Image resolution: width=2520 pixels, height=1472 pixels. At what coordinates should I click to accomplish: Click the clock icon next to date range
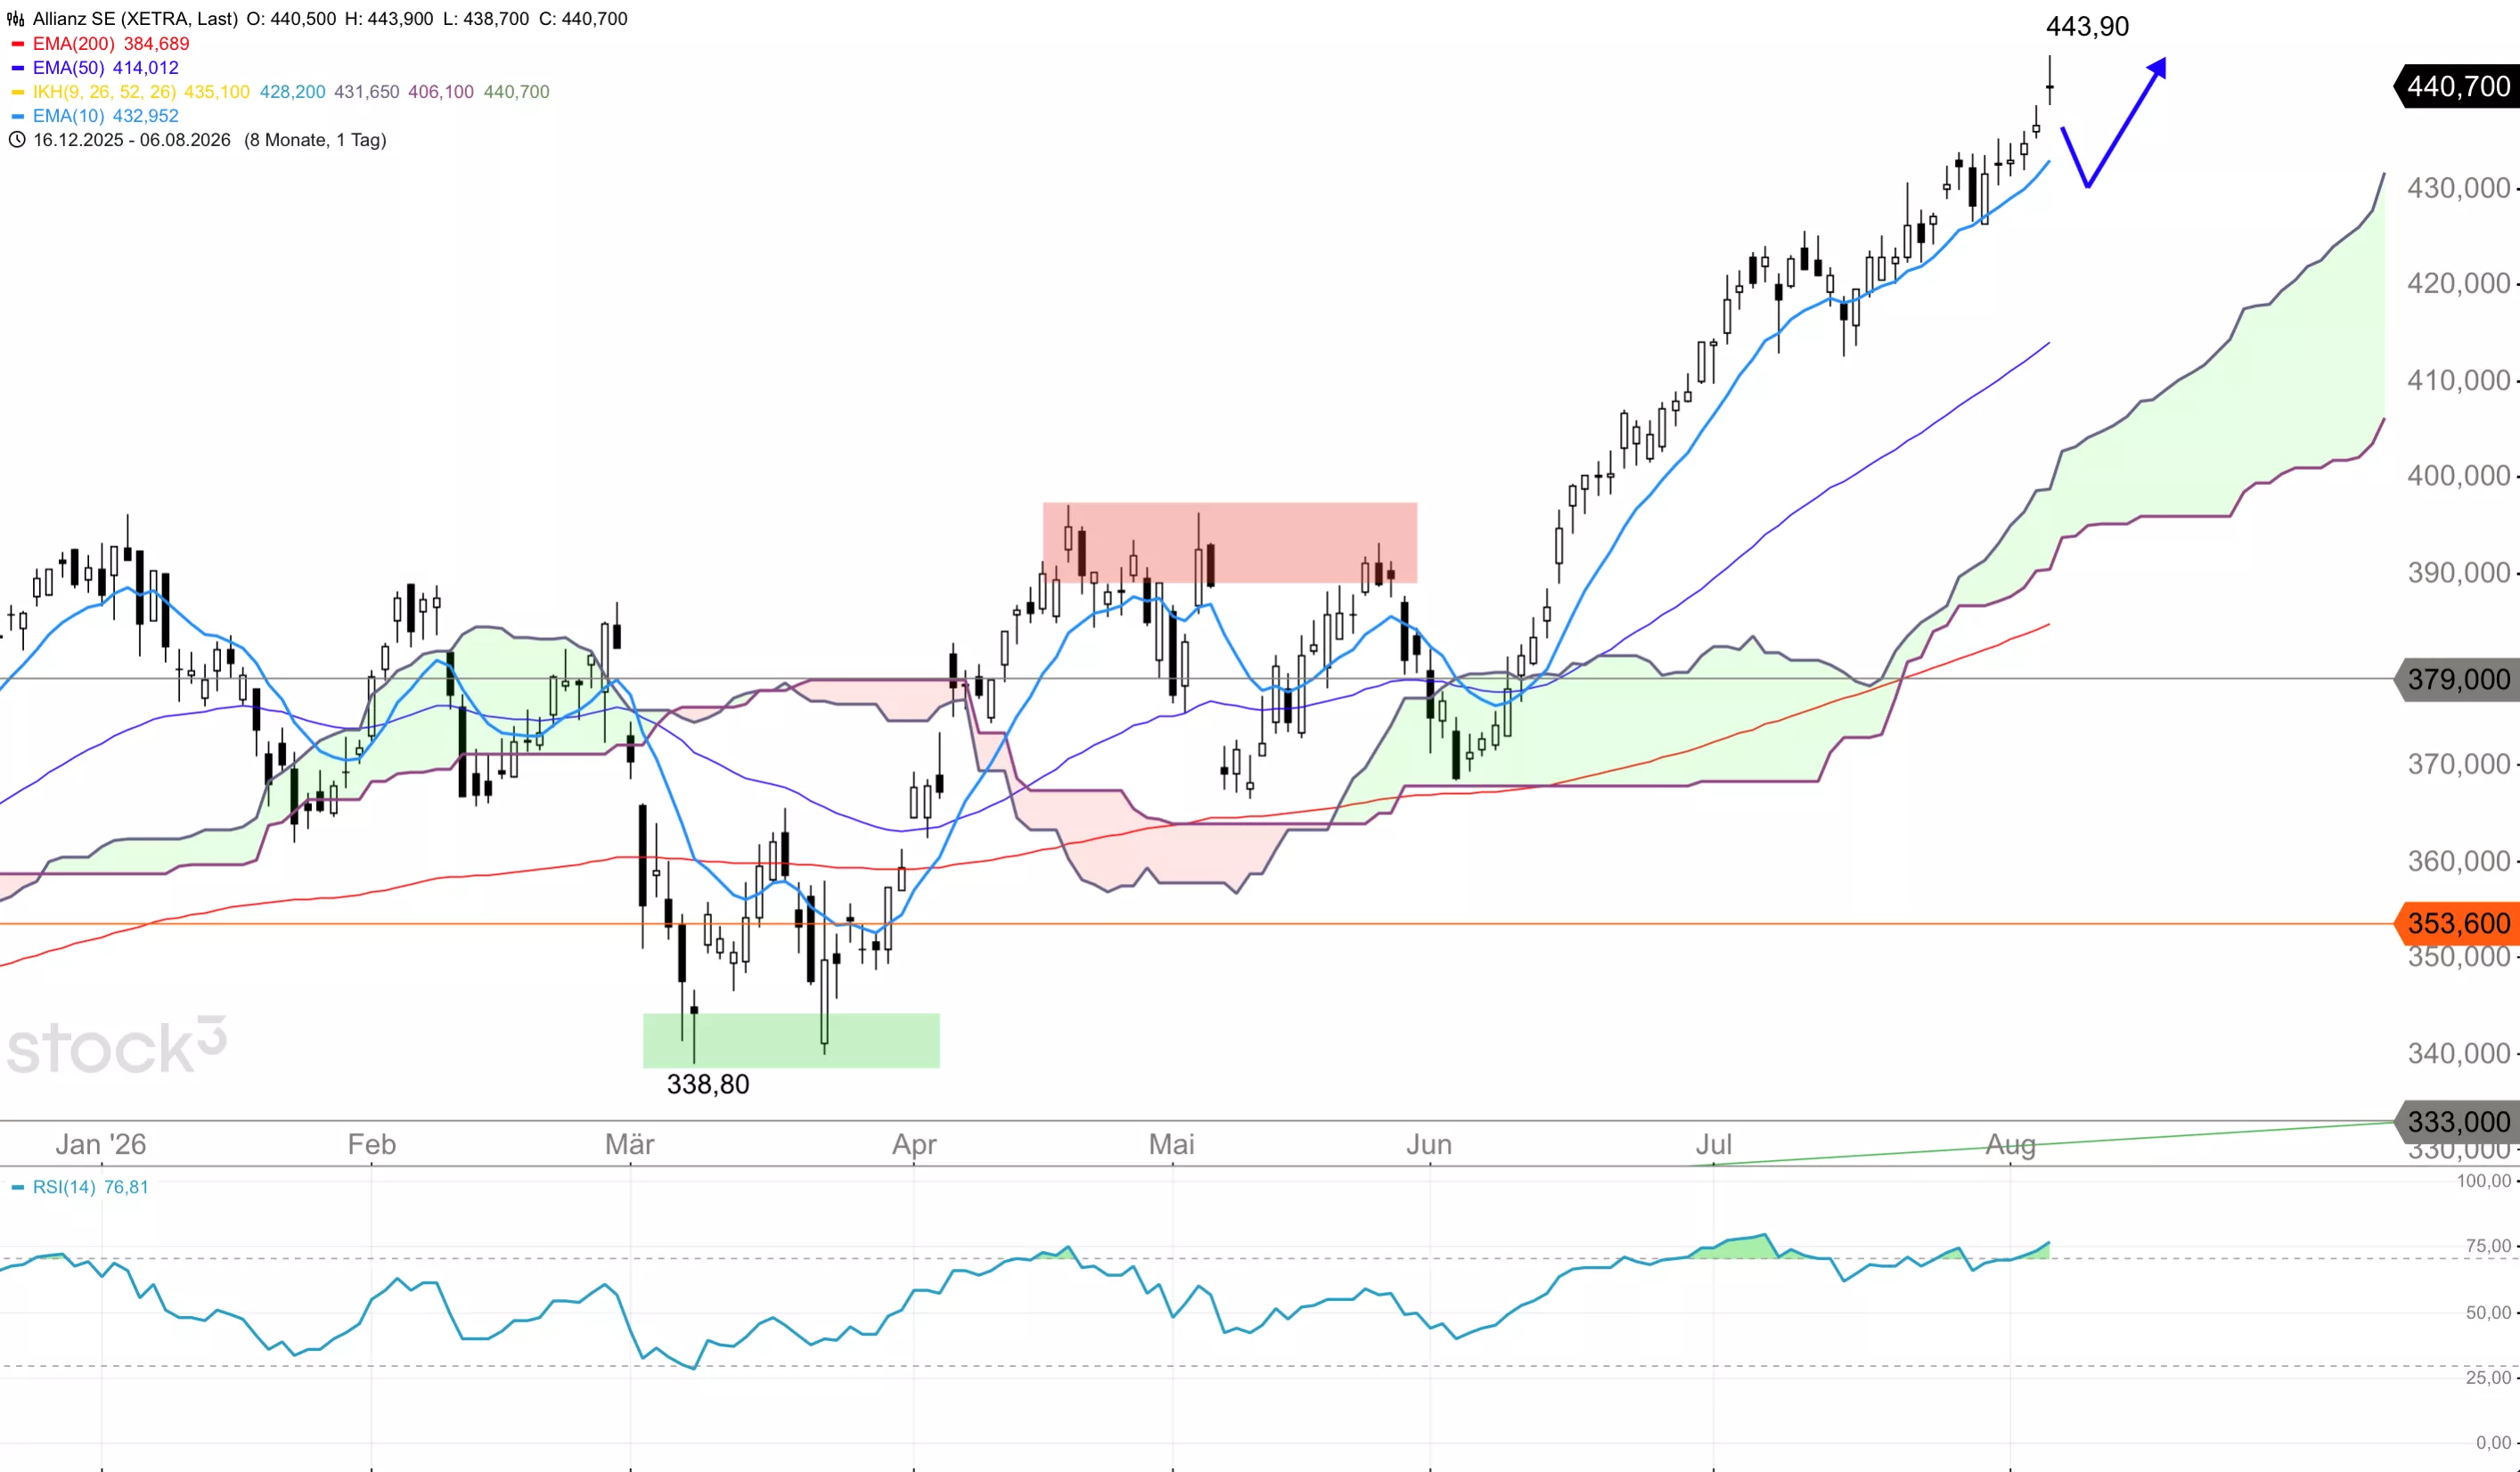point(16,140)
